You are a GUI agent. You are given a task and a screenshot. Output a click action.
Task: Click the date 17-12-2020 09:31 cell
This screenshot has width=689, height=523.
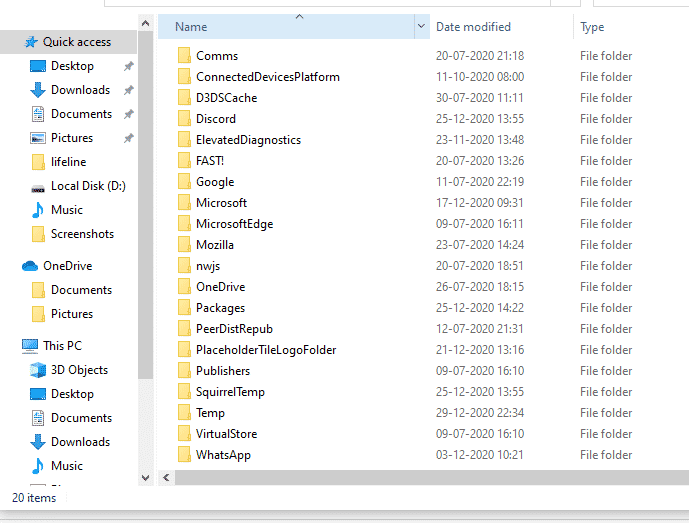click(479, 203)
